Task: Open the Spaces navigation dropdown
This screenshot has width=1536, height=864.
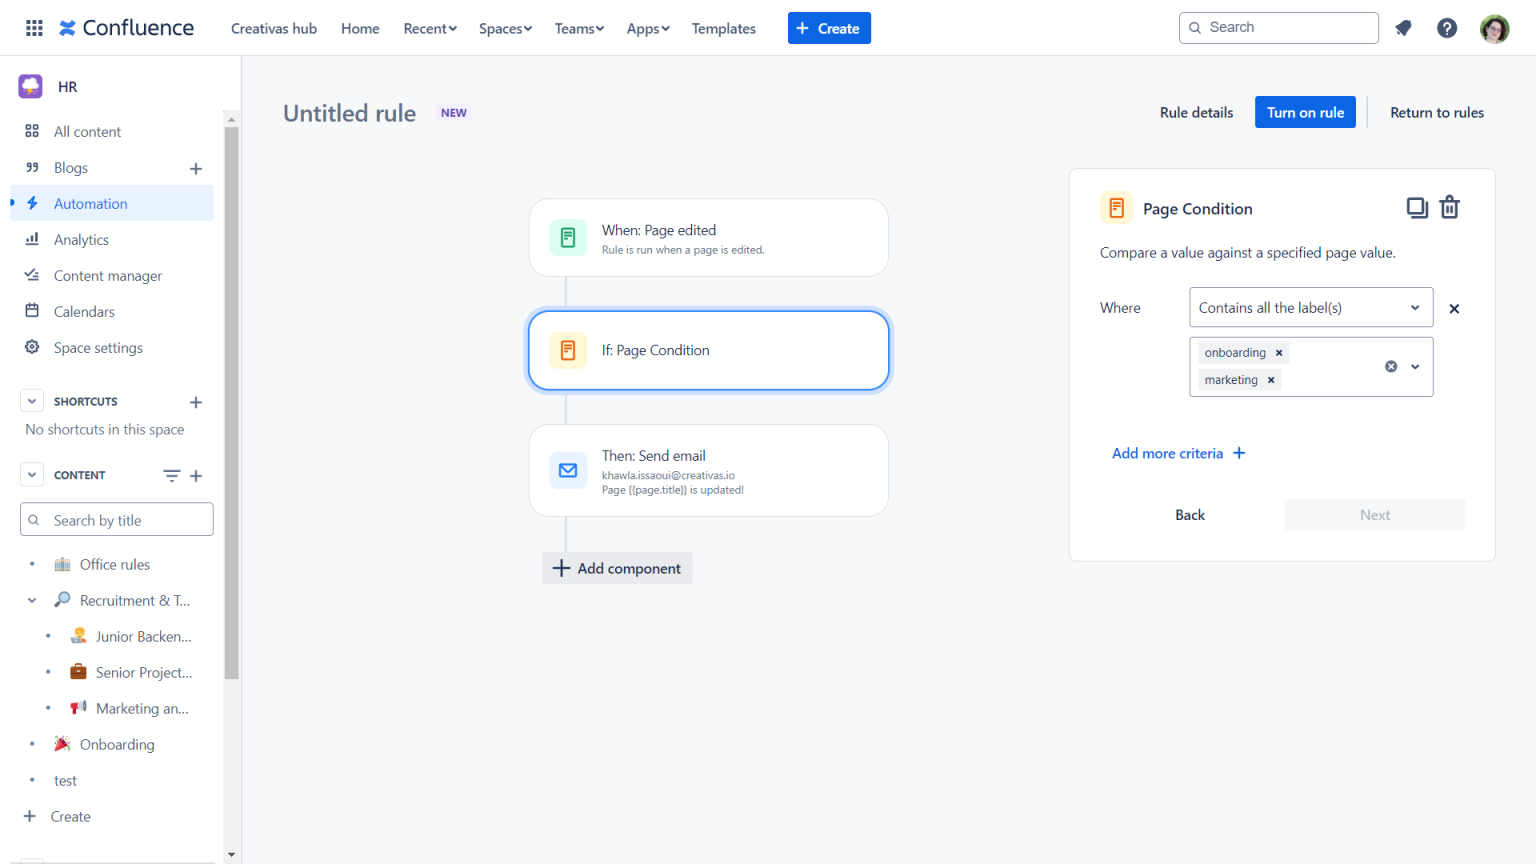Action: (505, 28)
